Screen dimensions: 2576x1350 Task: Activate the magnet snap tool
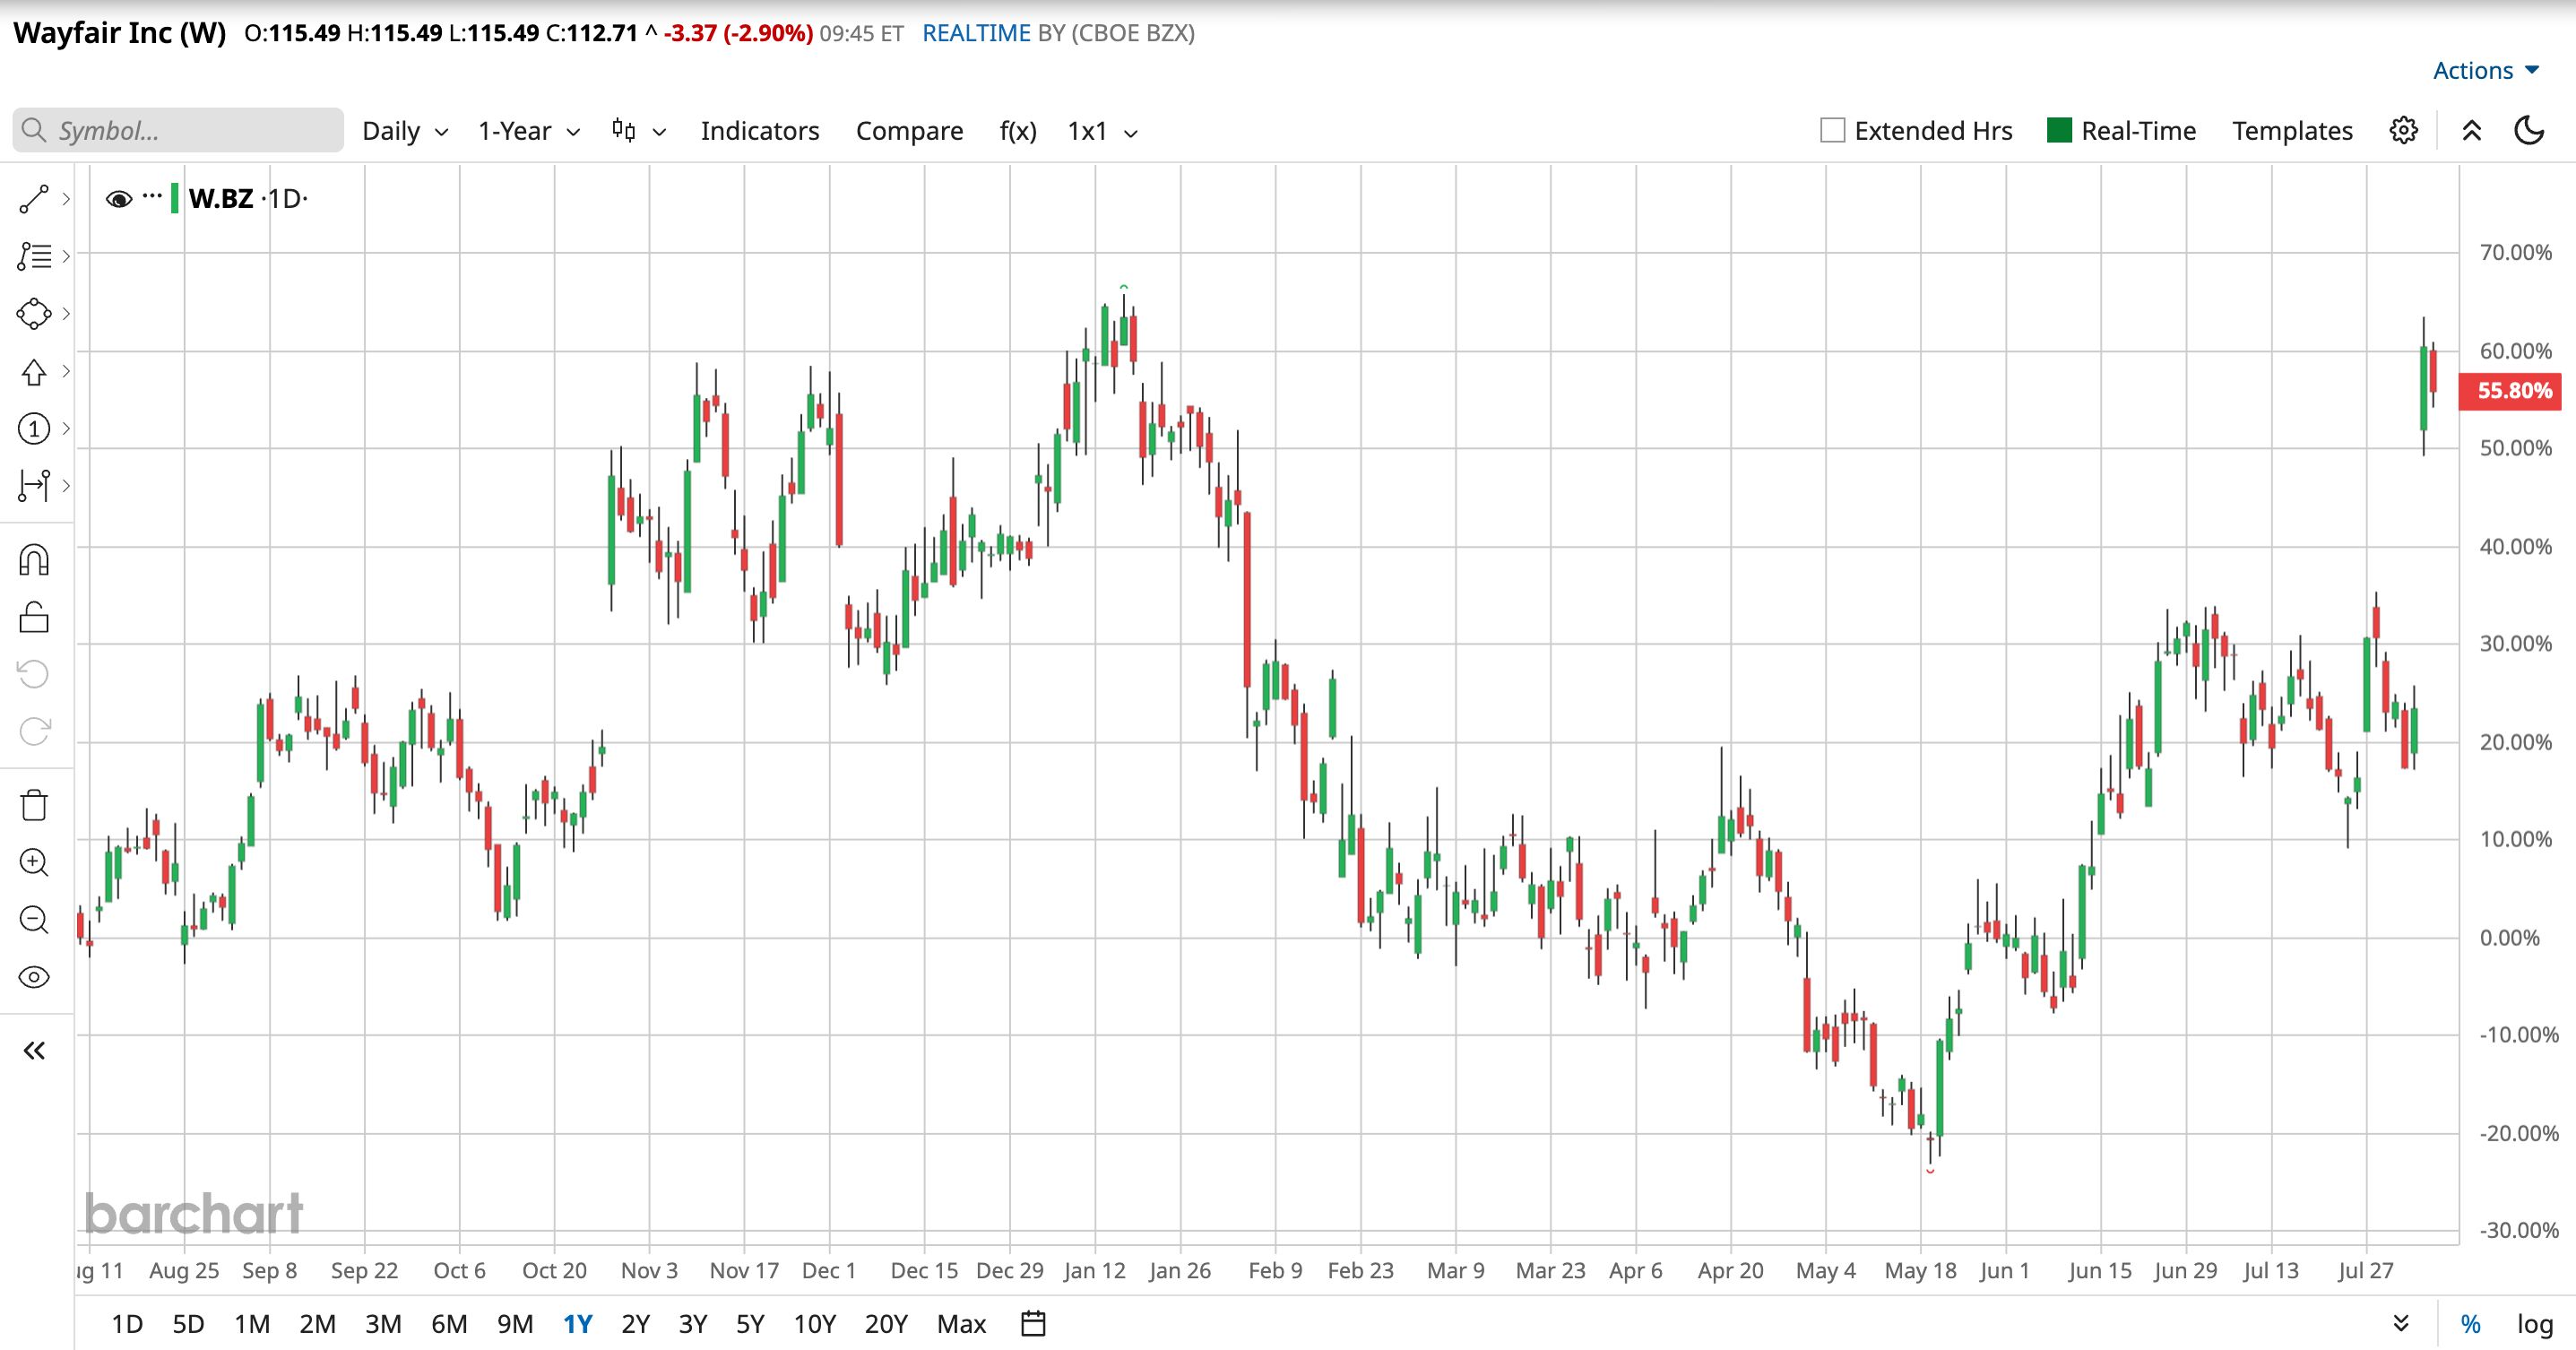click(34, 560)
